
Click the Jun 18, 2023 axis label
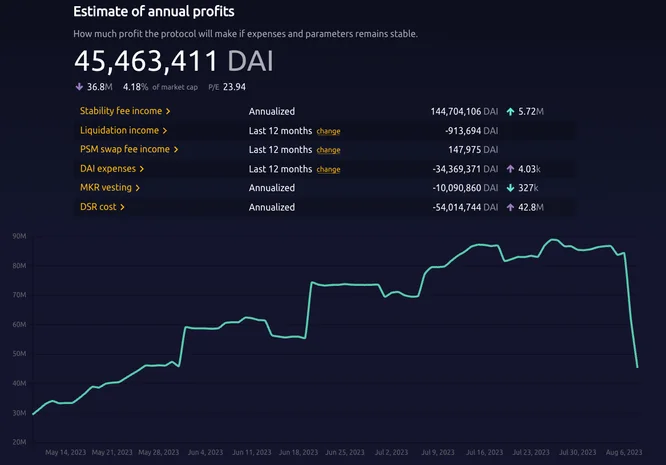tap(298, 452)
